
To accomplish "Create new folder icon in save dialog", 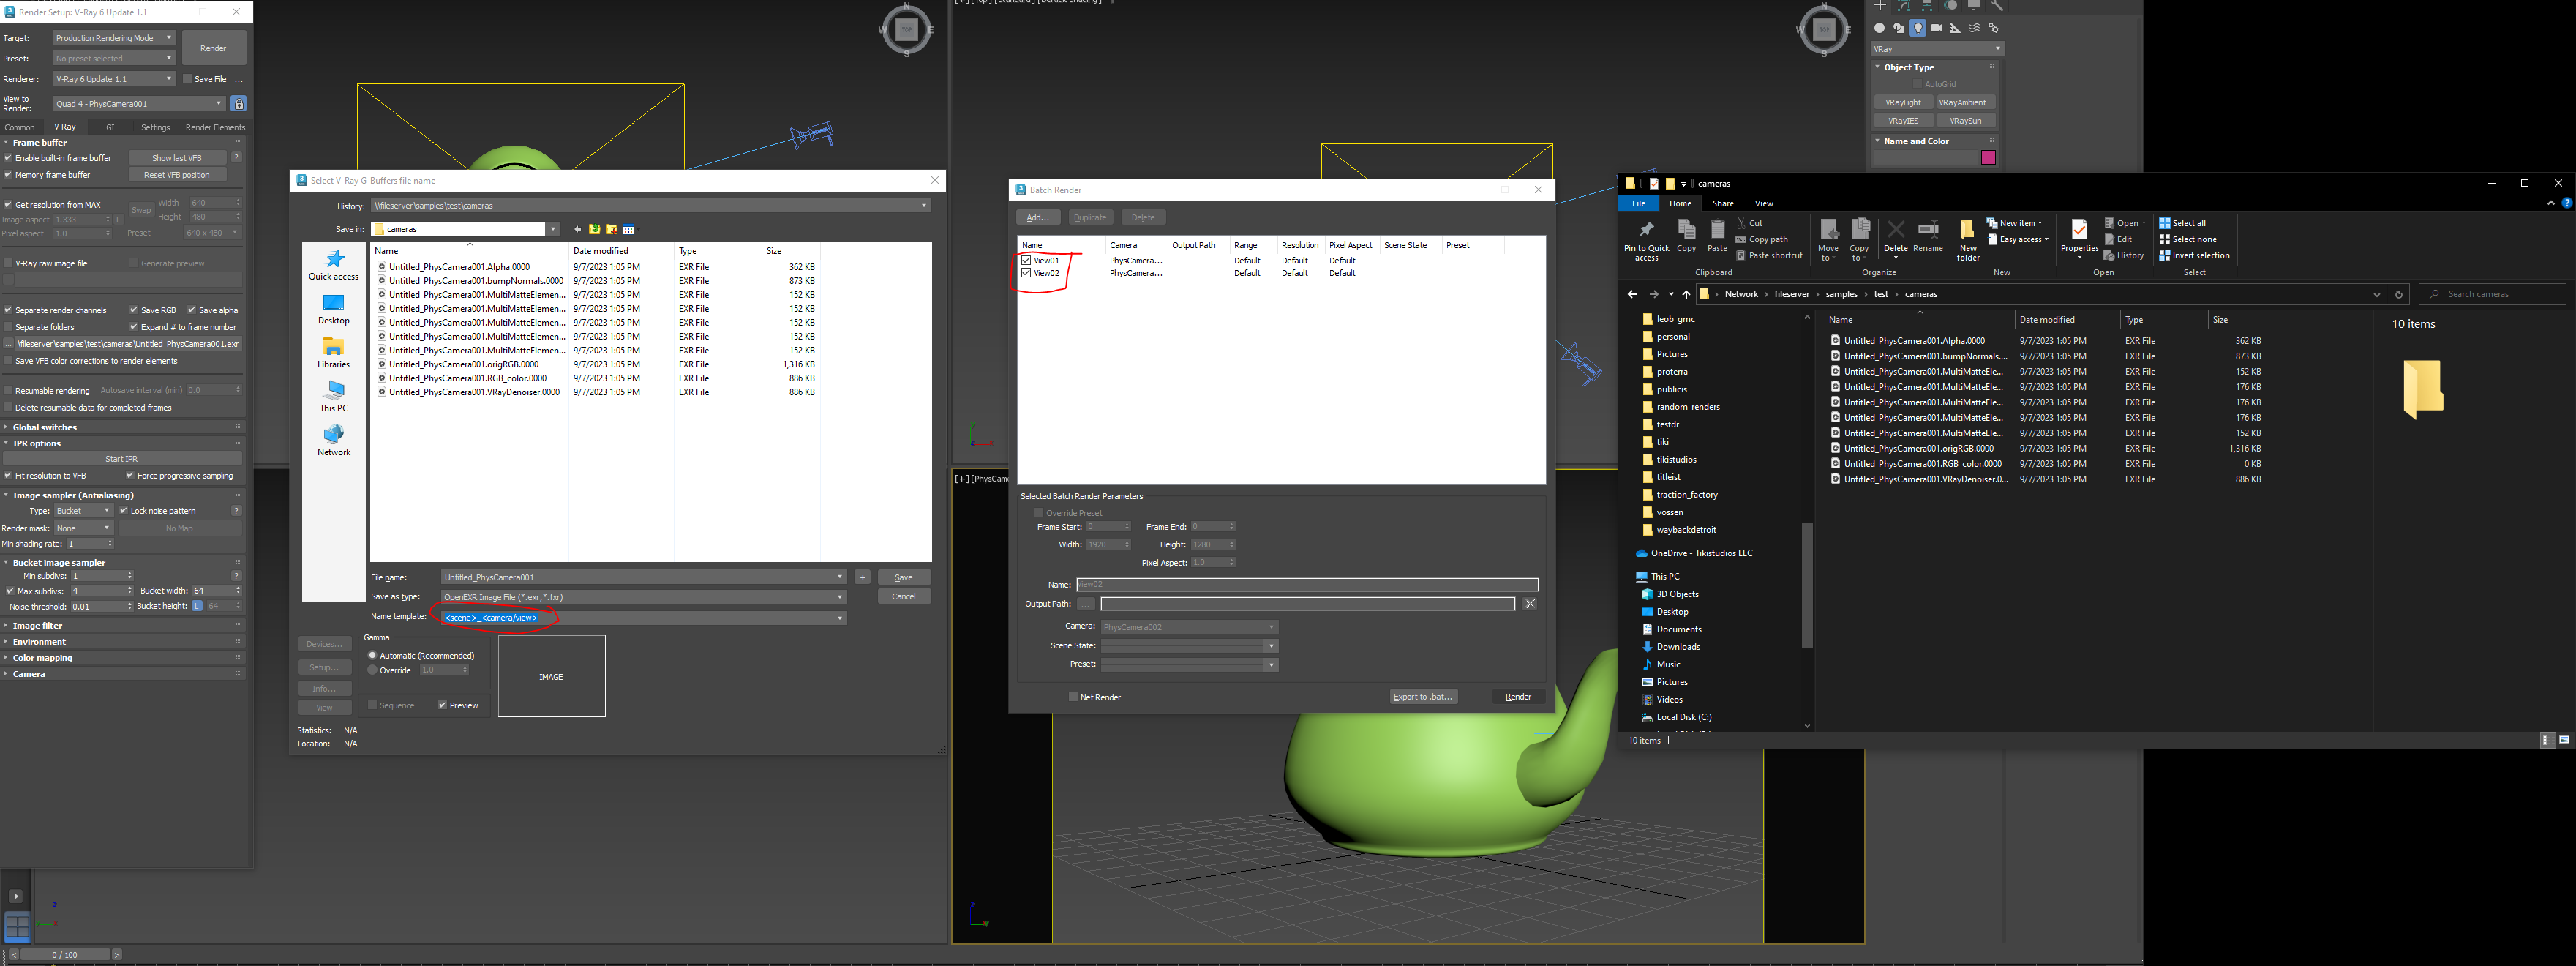I will coord(611,229).
